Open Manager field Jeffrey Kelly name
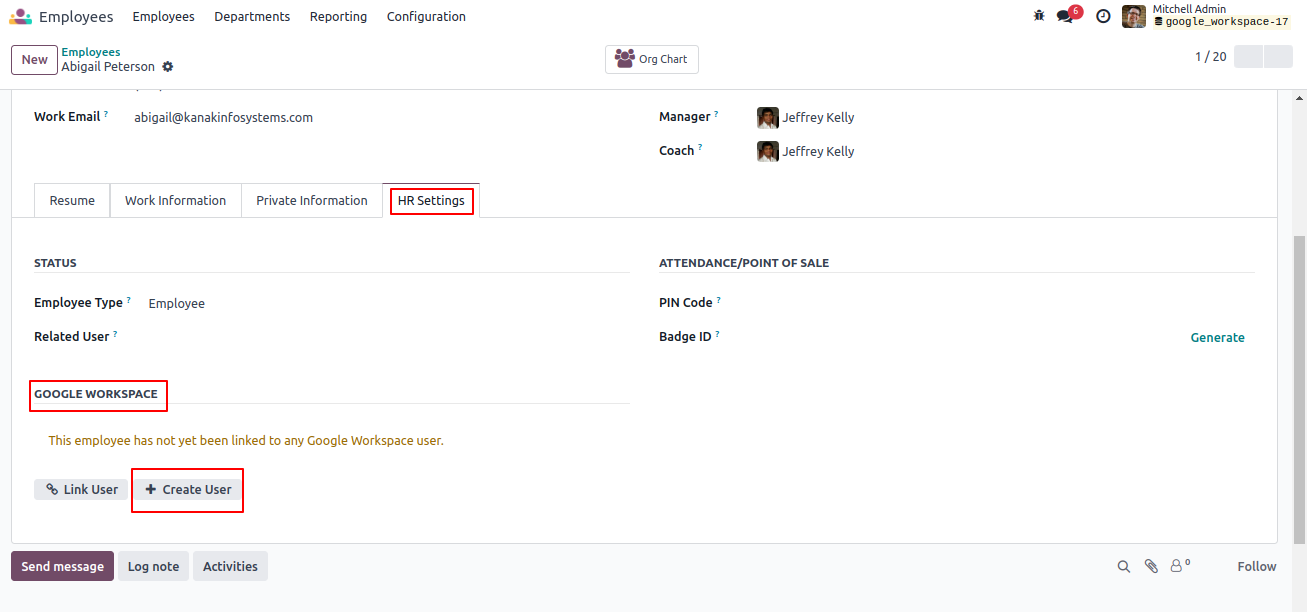The height and width of the screenshot is (612, 1307). pos(818,117)
